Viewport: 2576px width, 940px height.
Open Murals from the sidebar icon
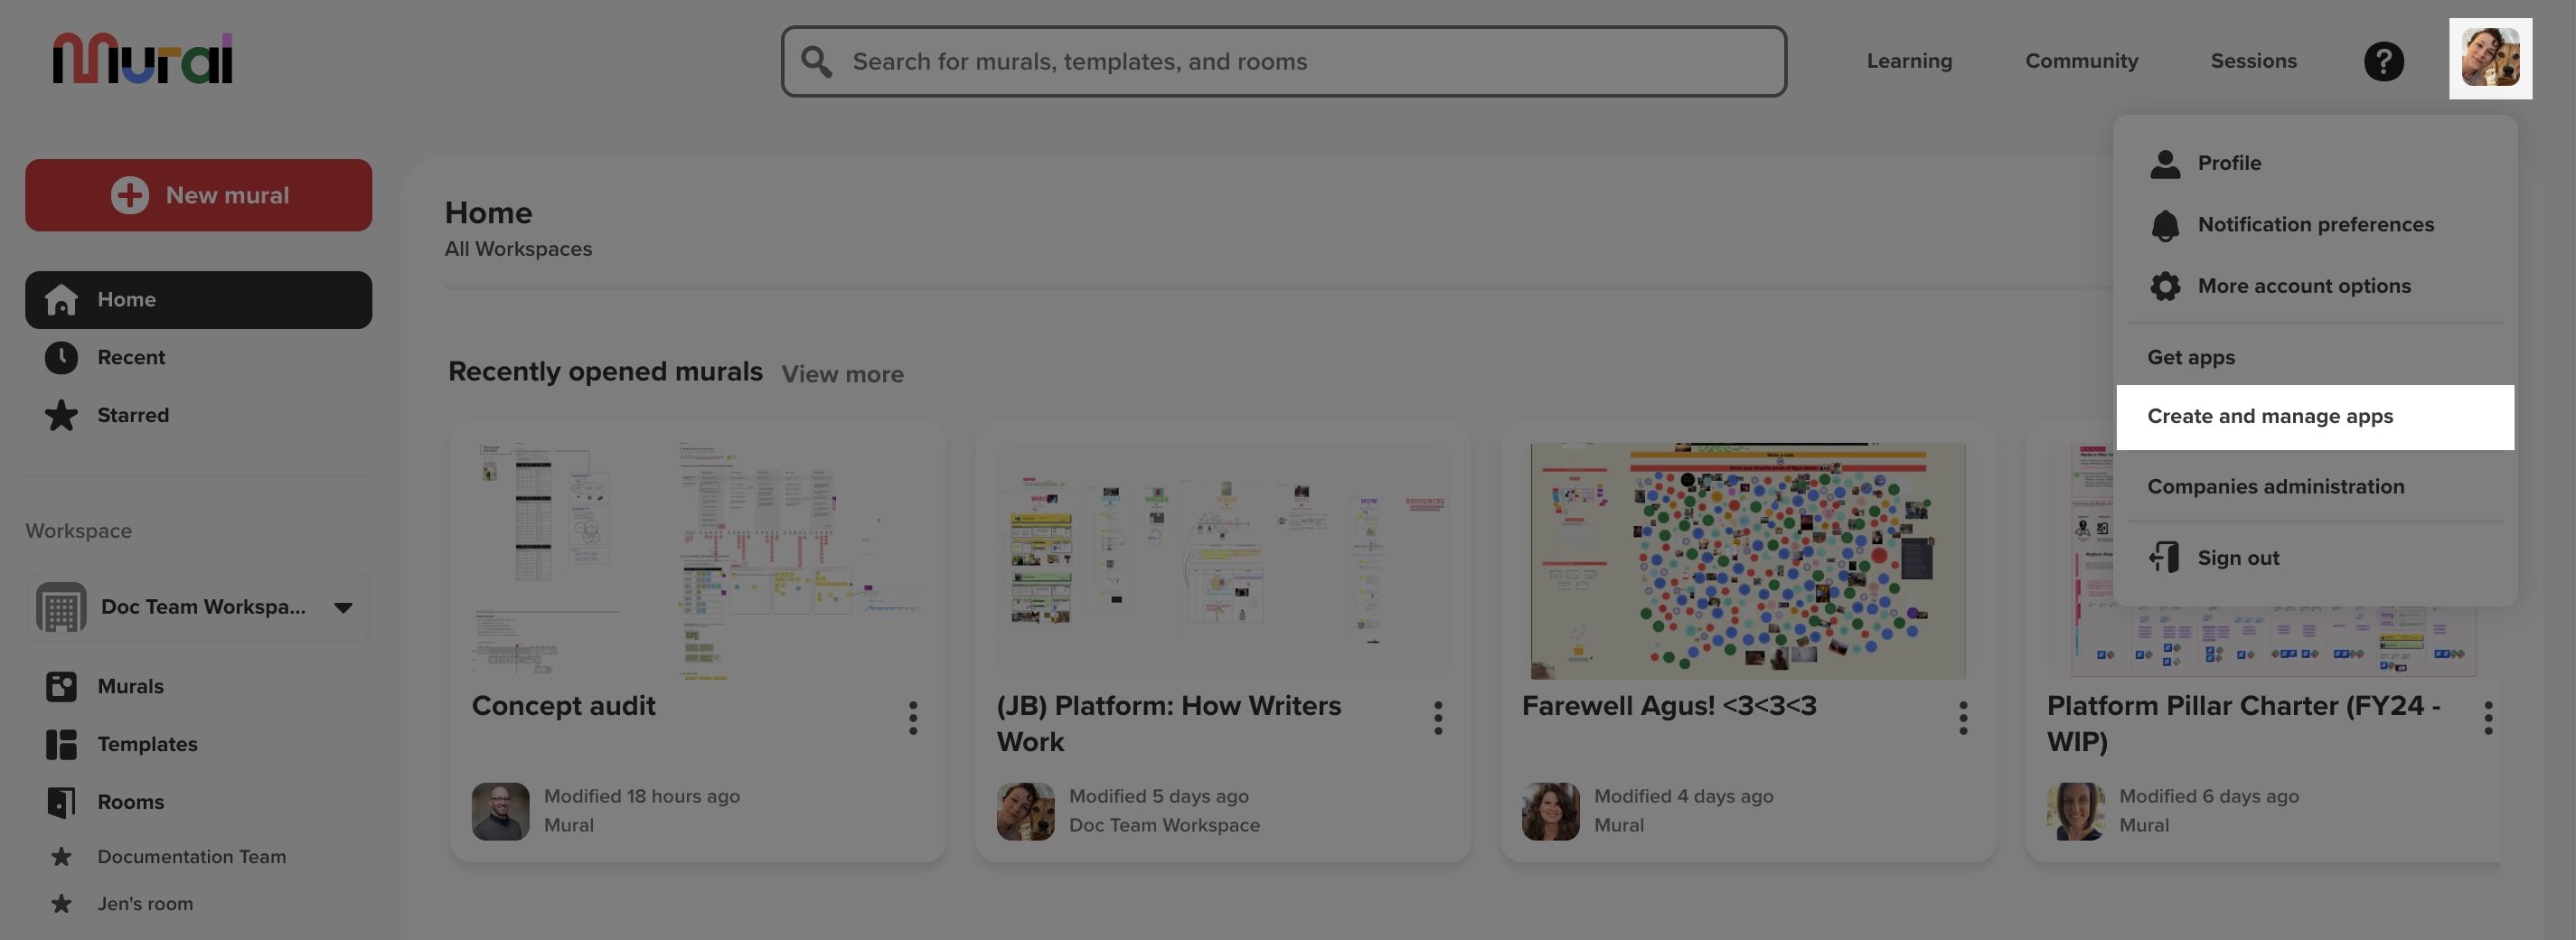click(x=61, y=686)
